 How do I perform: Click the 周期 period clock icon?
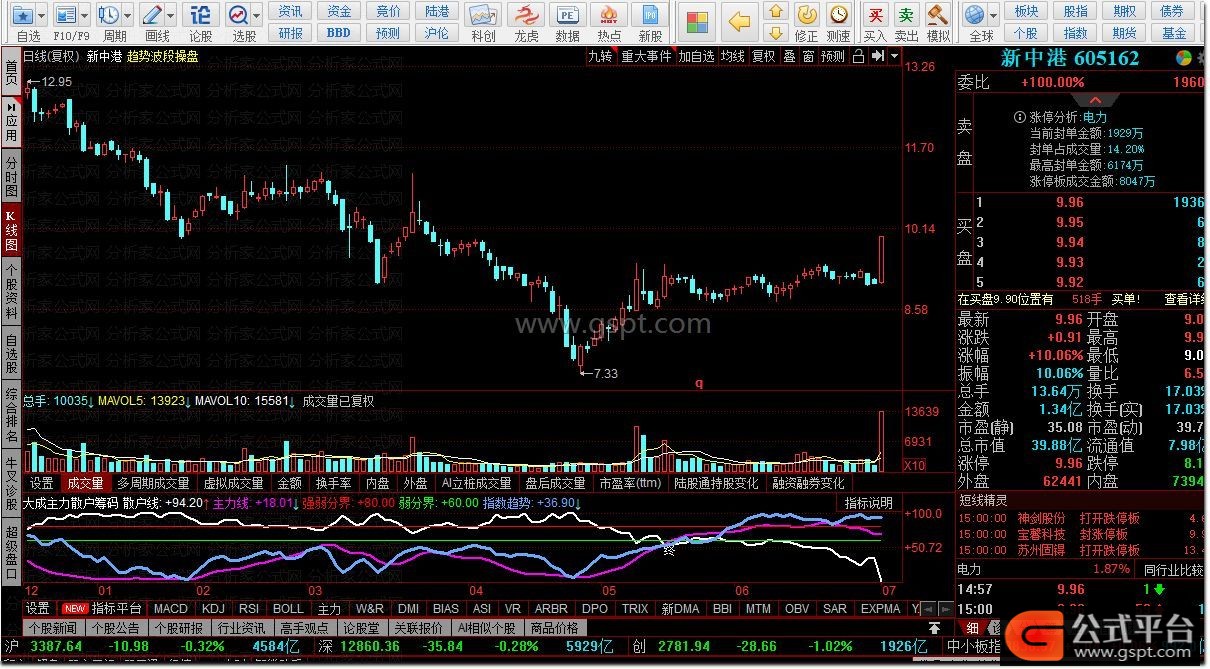109,15
